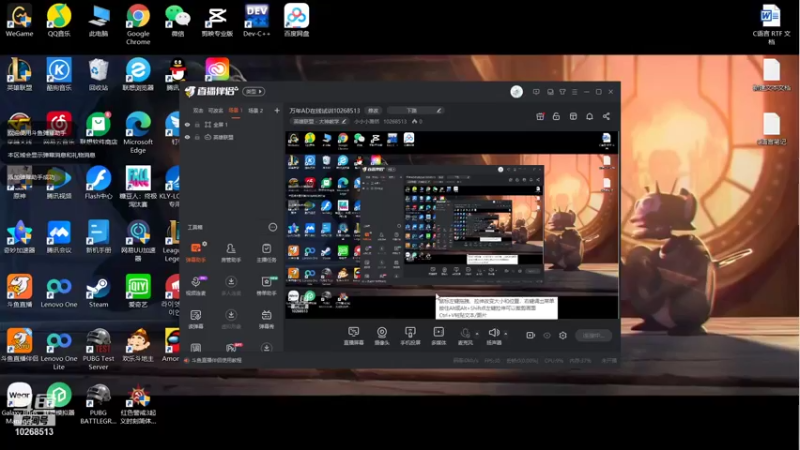The image size is (800, 450).
Task: Open the hamburger menu in the title bar
Action: click(574, 92)
